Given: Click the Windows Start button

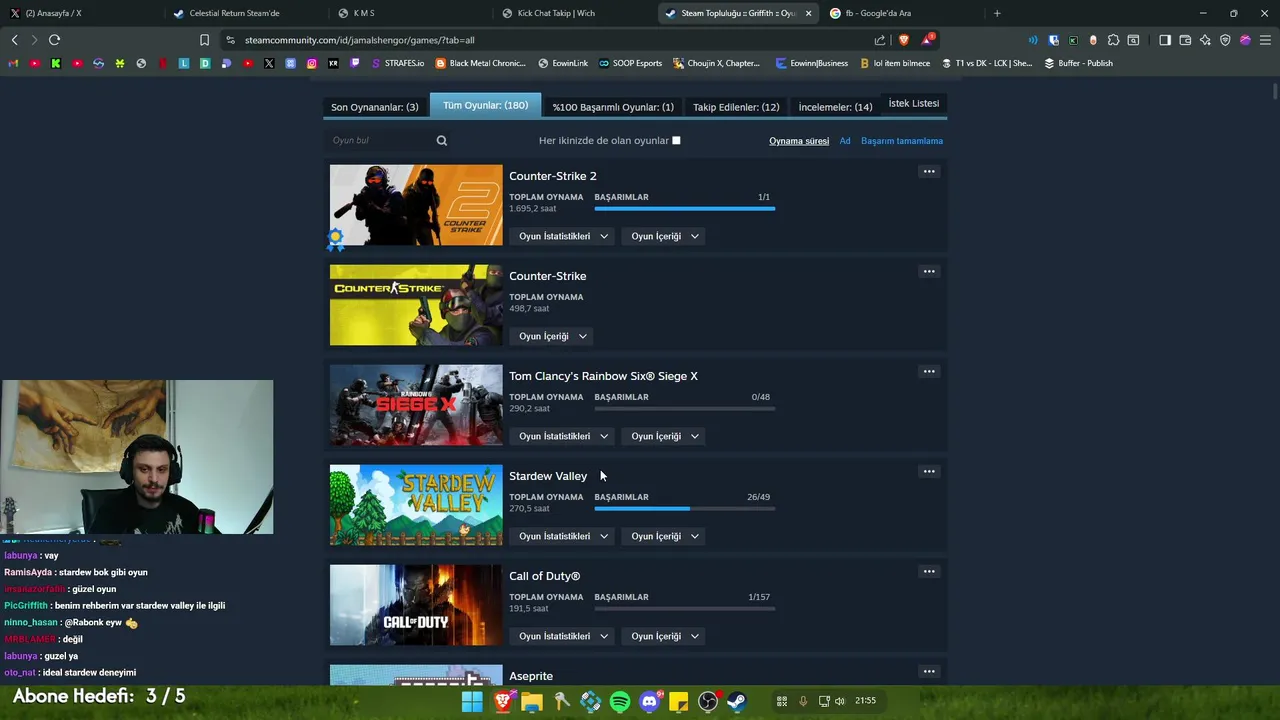Looking at the screenshot, I should tap(472, 702).
